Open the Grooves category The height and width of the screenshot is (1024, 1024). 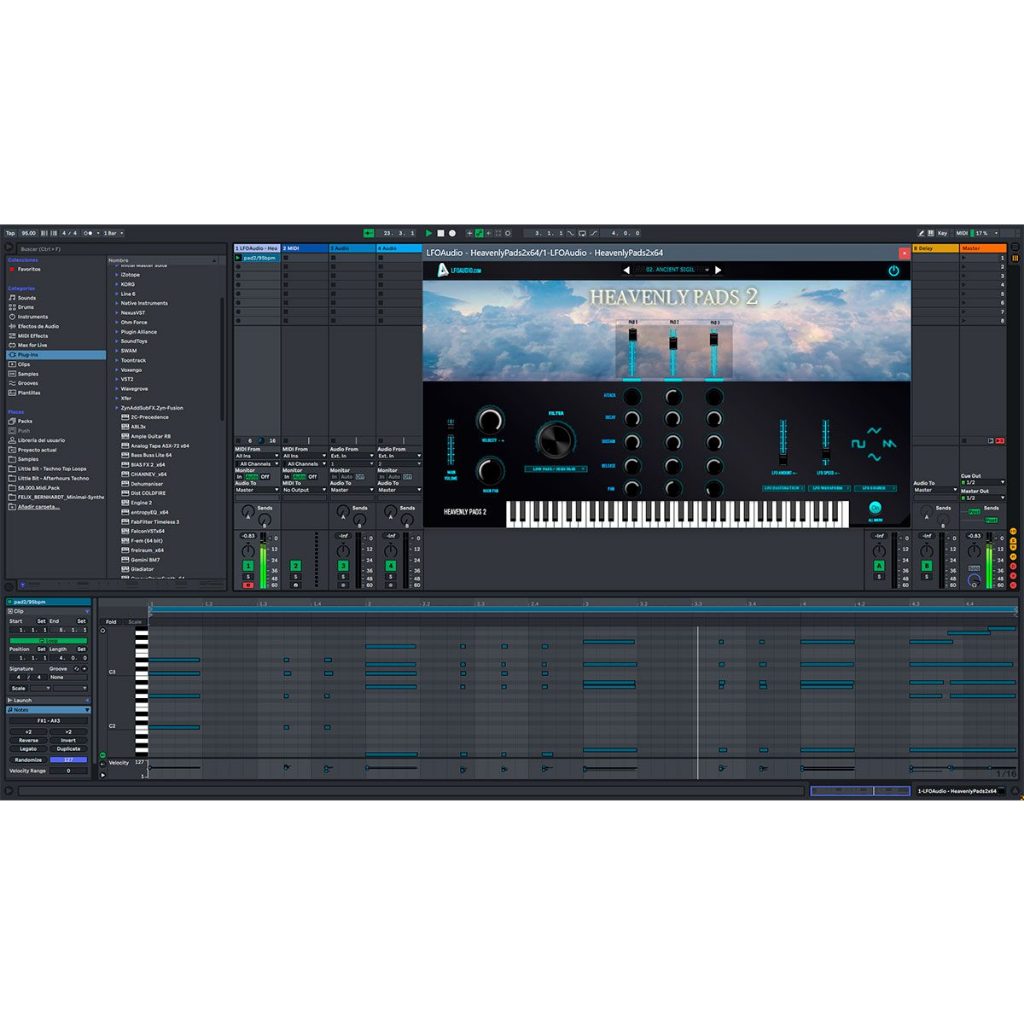(27, 383)
